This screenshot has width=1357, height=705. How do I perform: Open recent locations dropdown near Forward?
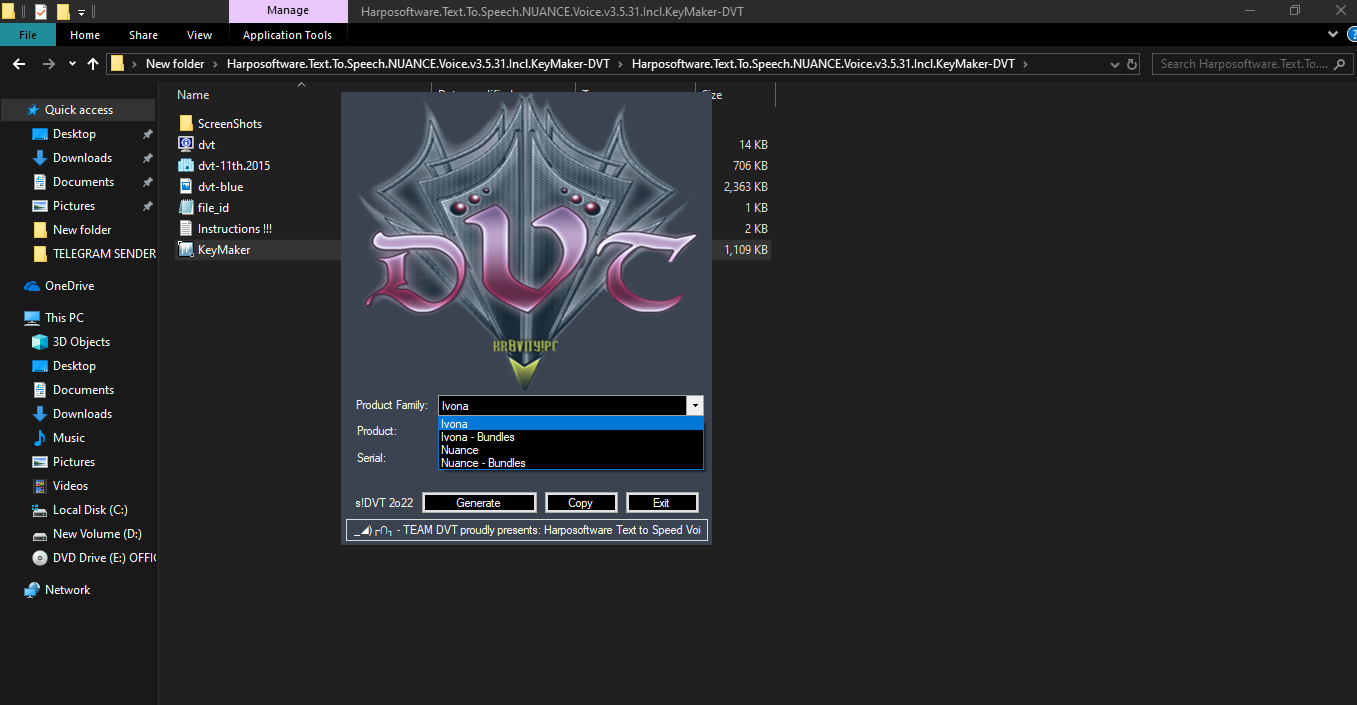click(72, 64)
